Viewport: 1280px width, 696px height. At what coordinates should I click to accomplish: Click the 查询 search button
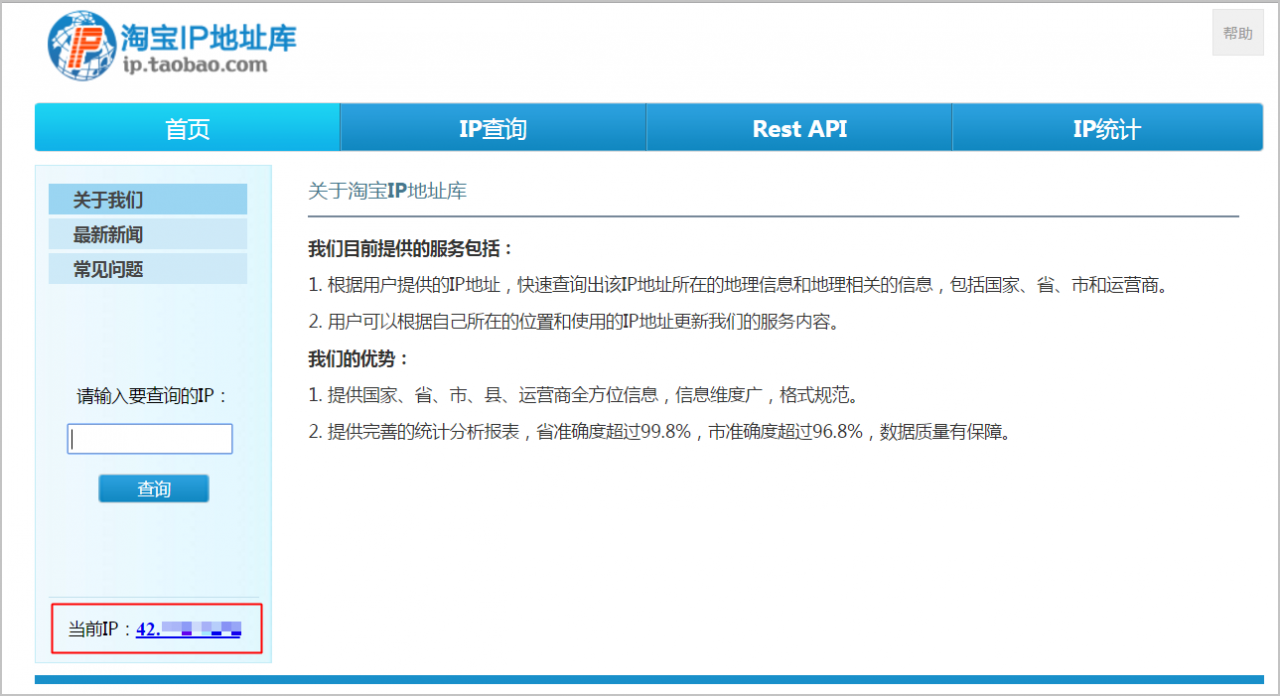pos(154,489)
